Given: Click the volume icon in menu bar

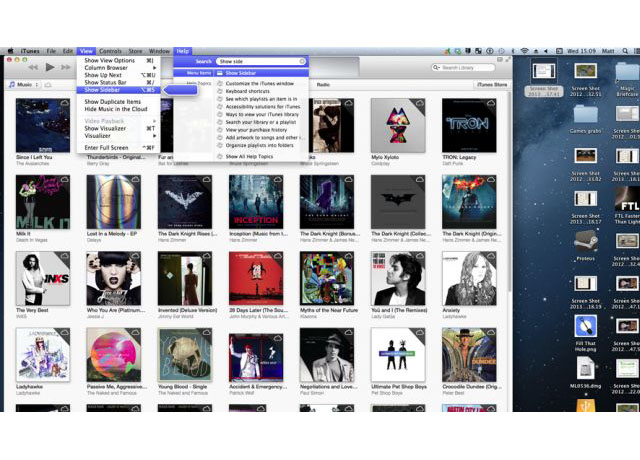Looking at the screenshot, I should [546, 51].
